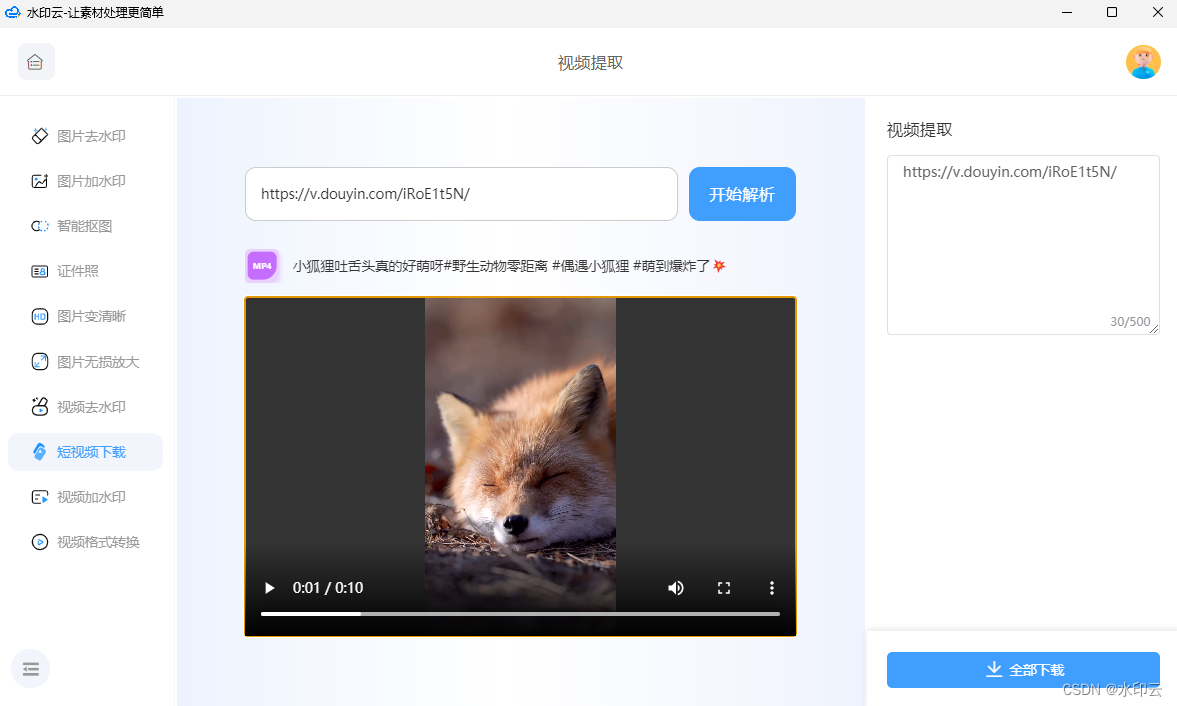1177x706 pixels.
Task: Click the picture icon beside 图片加水印
Action: 40,181
